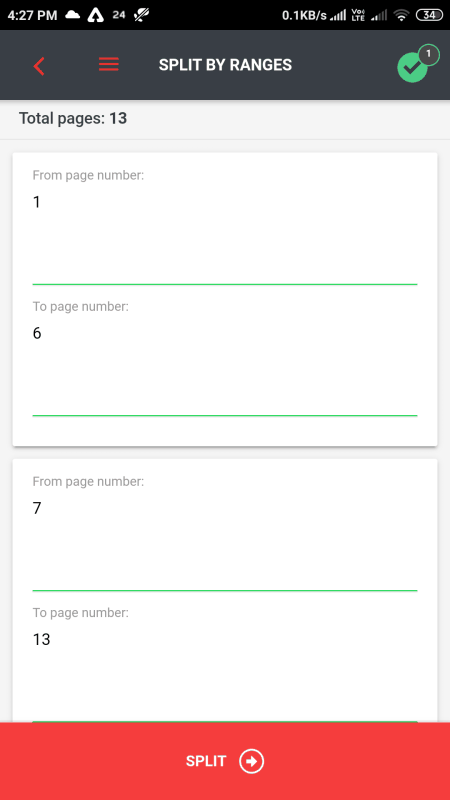Tap the battery indicator showing 34

tap(429, 15)
